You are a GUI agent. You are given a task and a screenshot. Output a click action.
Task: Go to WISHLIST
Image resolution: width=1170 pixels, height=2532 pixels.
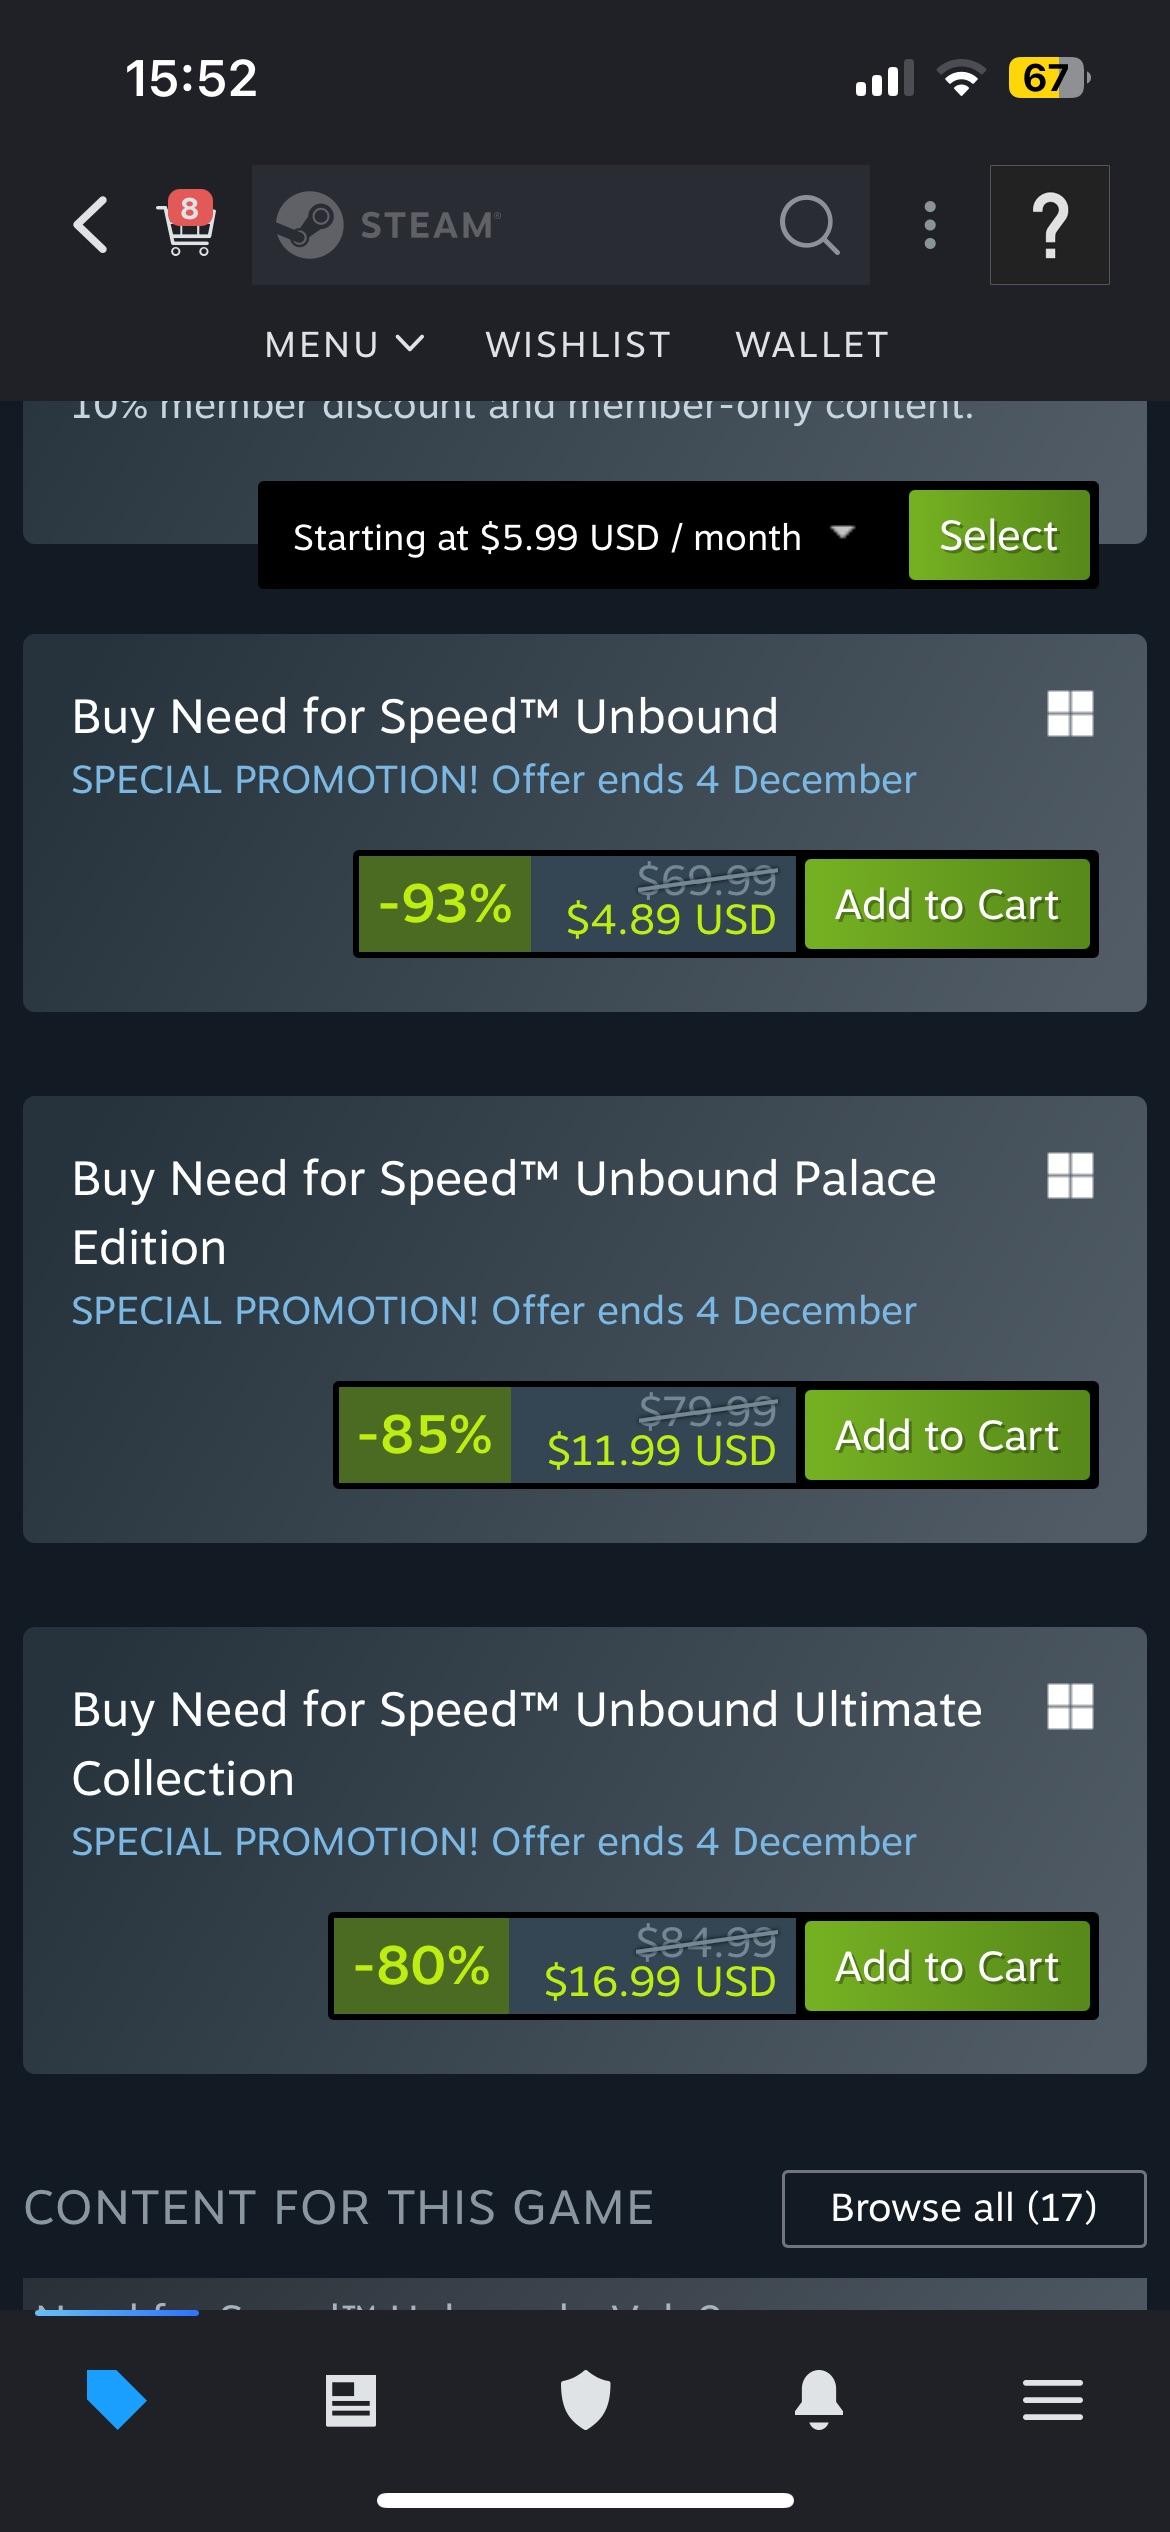click(578, 344)
